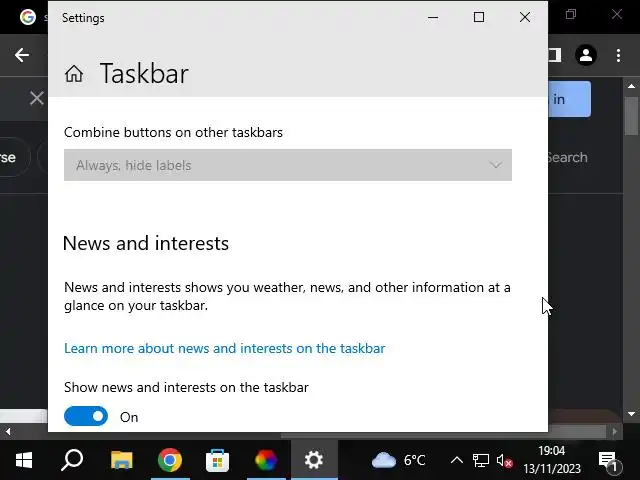This screenshot has height=480, width=640.
Task: Click muted volume speaker icon in tray
Action: pos(504,461)
